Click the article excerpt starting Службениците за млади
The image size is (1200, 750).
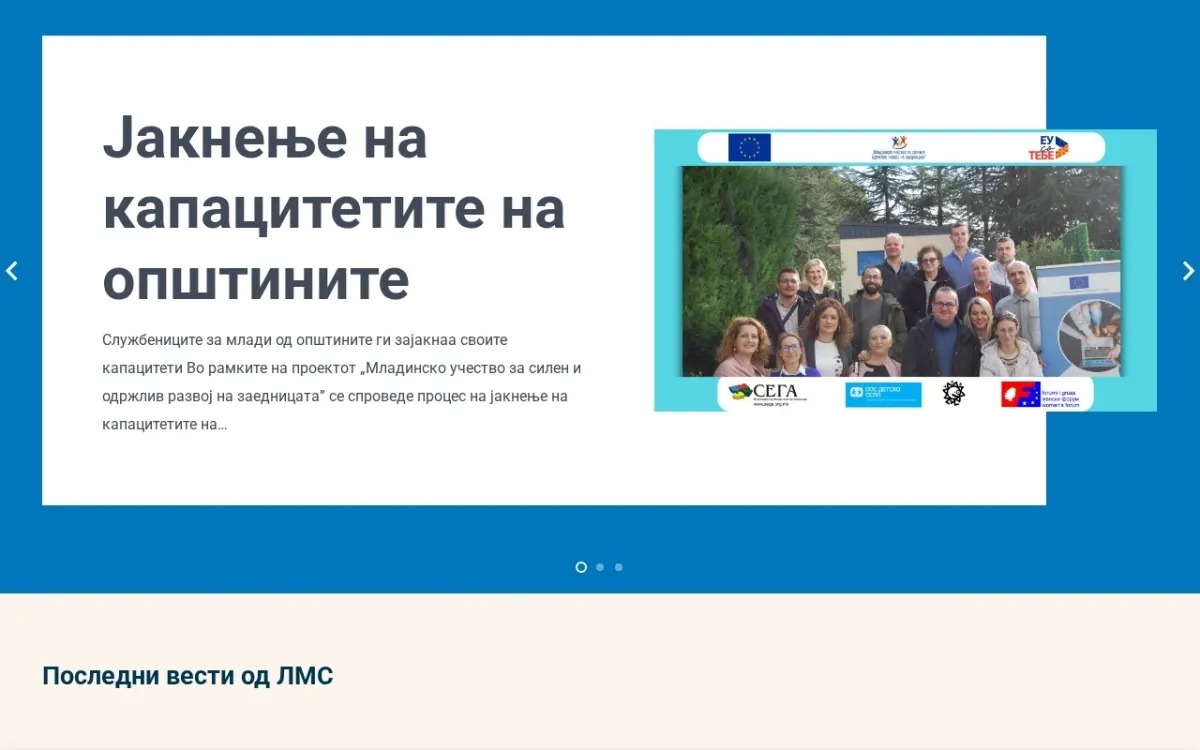pyautogui.click(x=342, y=382)
